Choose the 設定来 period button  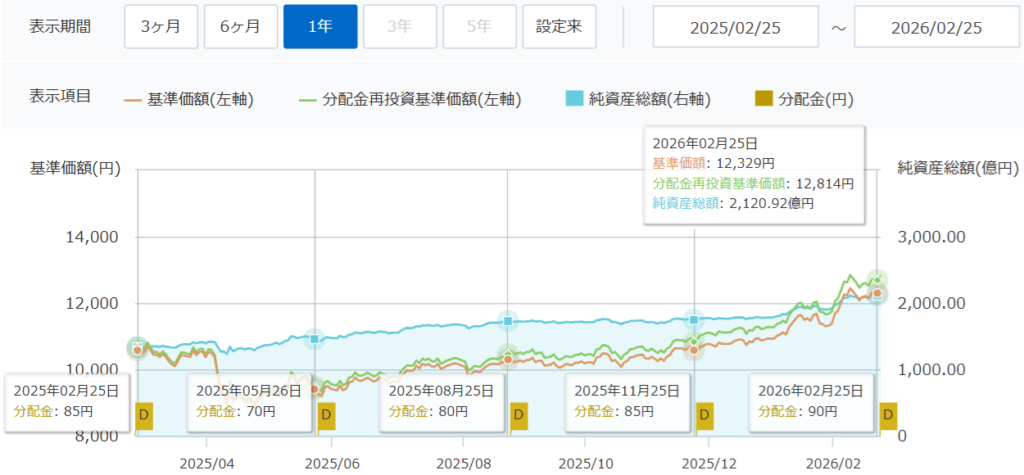[x=559, y=27]
